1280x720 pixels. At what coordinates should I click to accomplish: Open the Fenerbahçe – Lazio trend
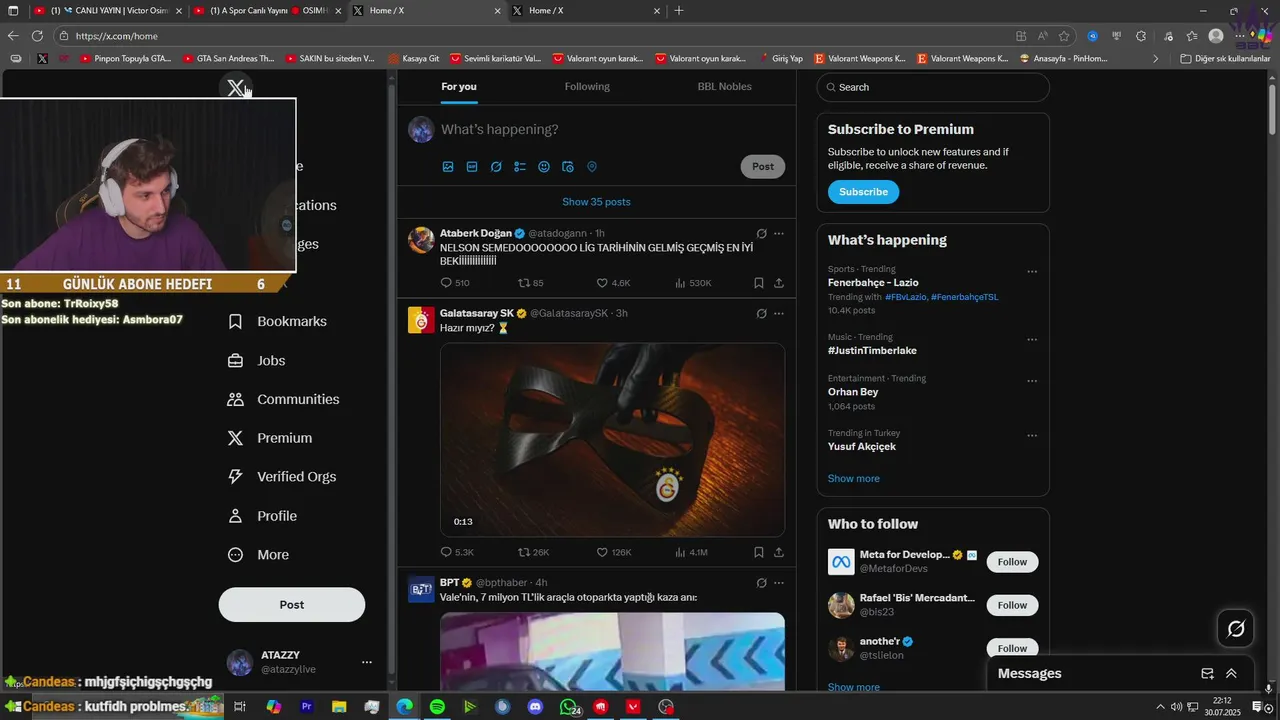(873, 283)
